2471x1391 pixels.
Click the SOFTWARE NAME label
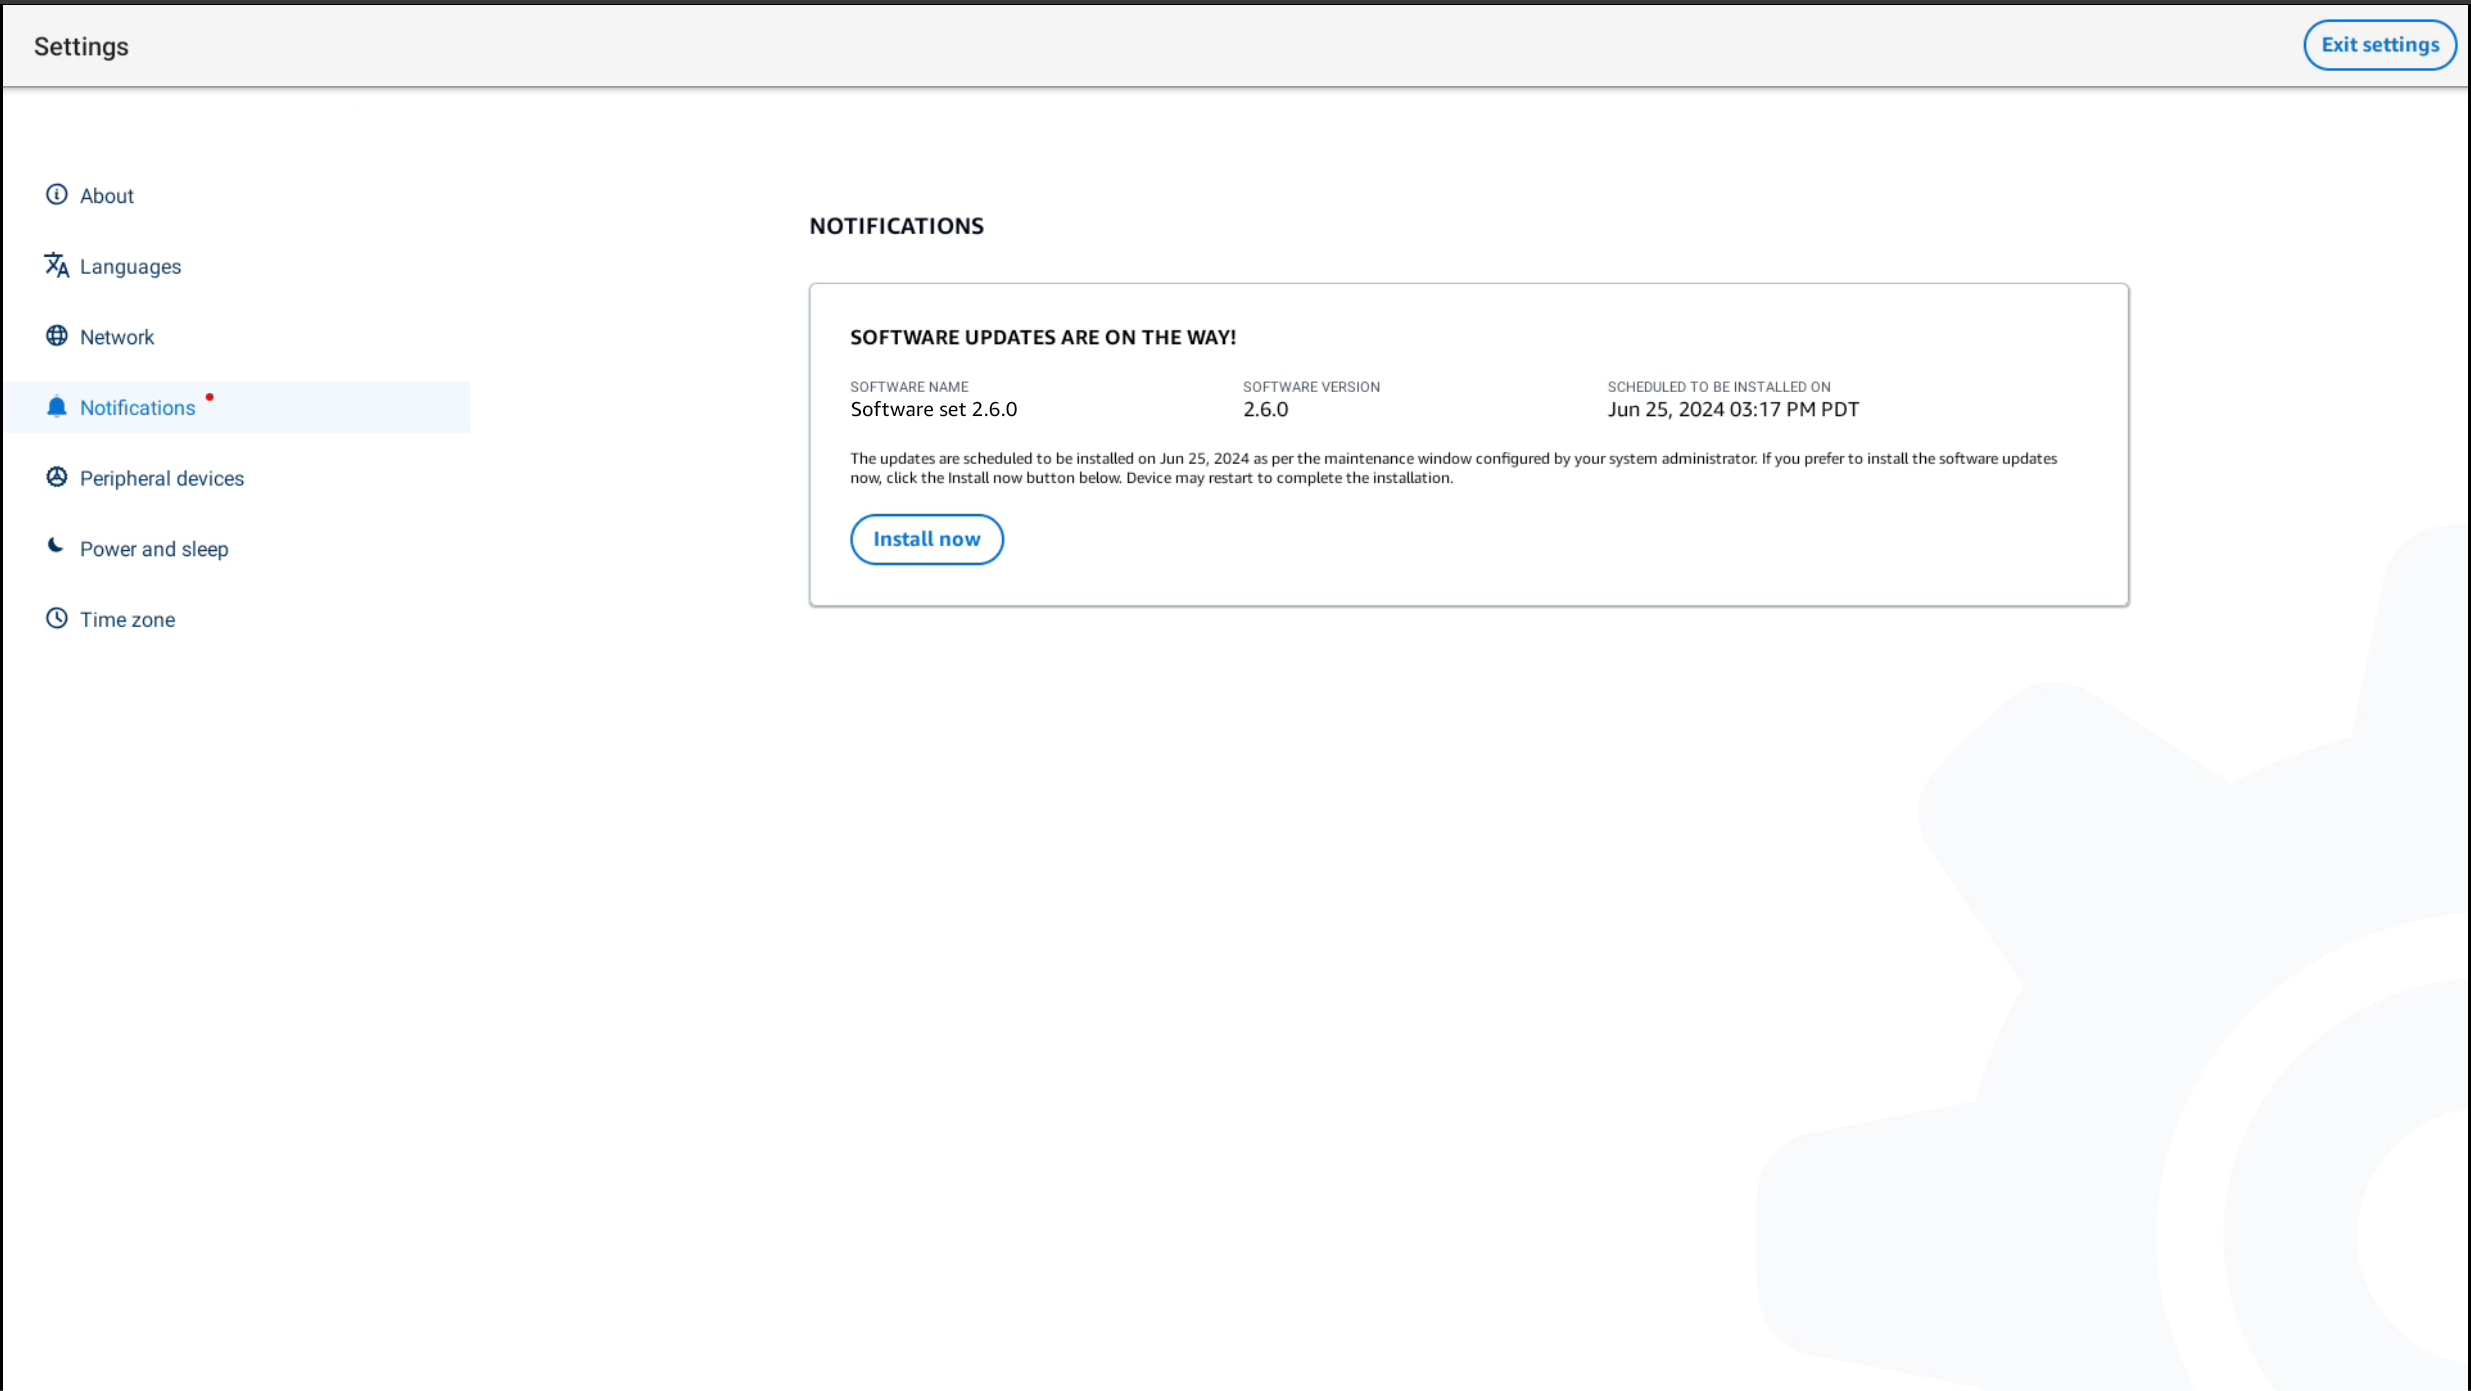point(909,387)
